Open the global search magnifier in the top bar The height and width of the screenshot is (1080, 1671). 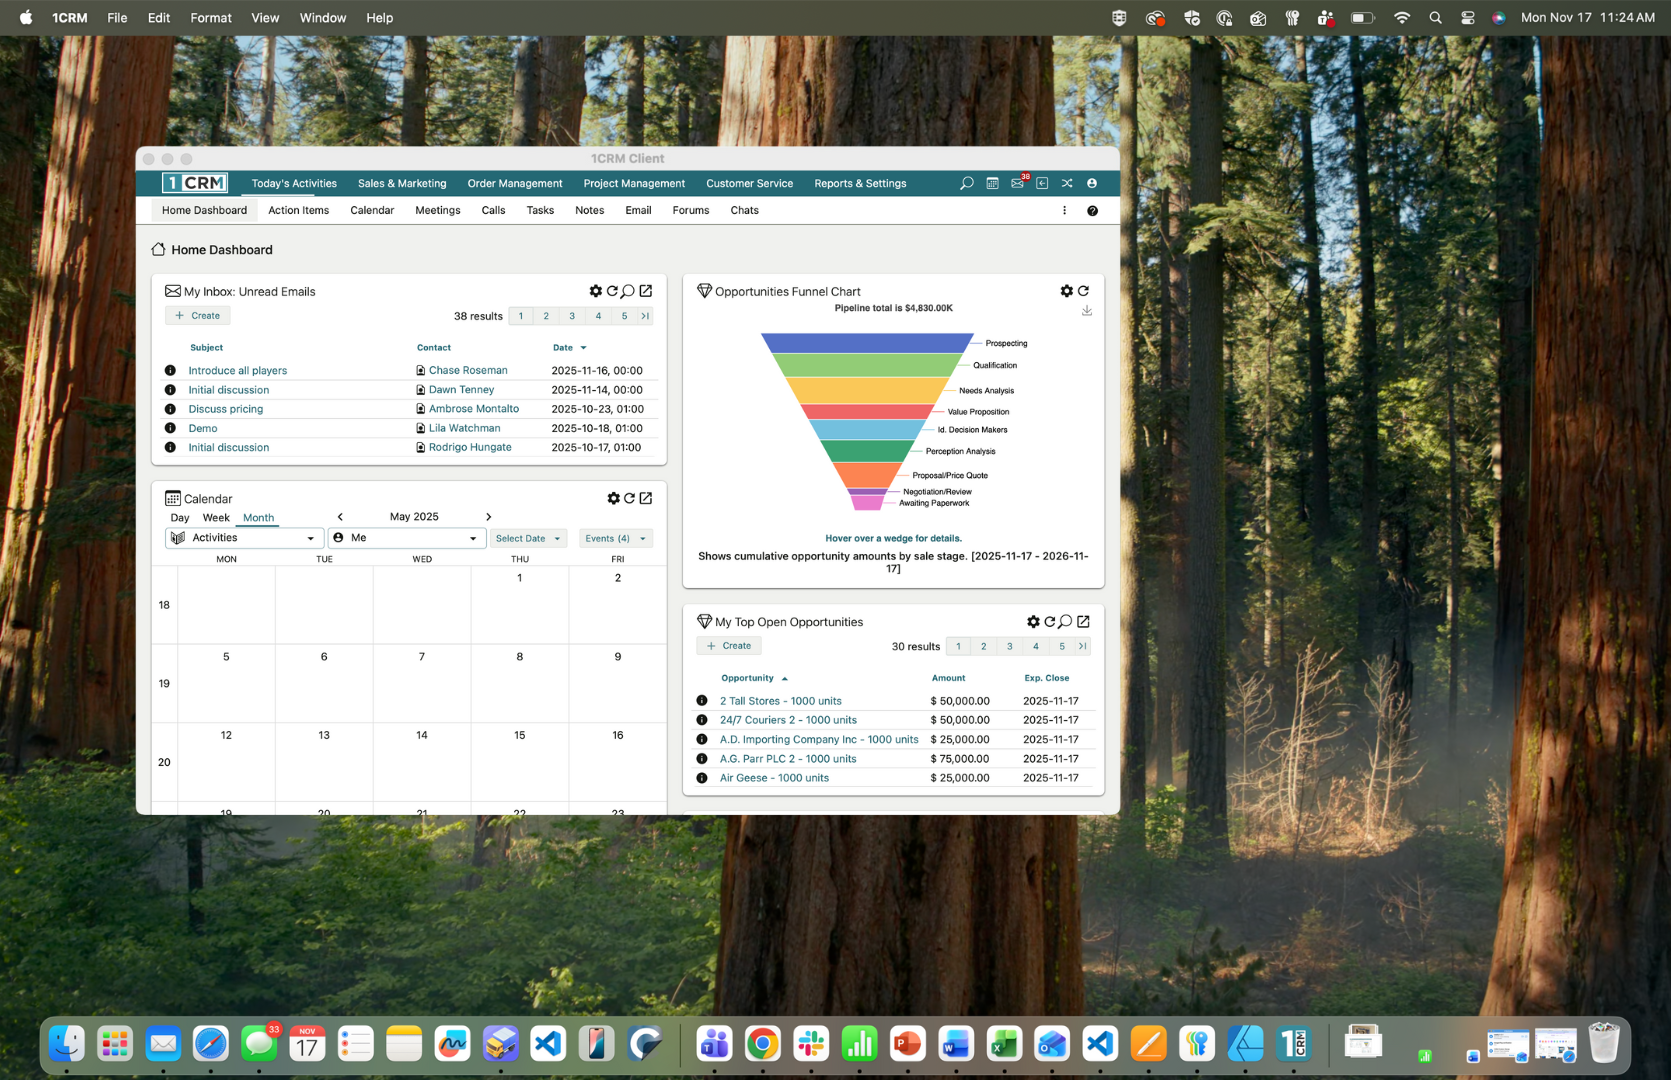click(x=966, y=184)
